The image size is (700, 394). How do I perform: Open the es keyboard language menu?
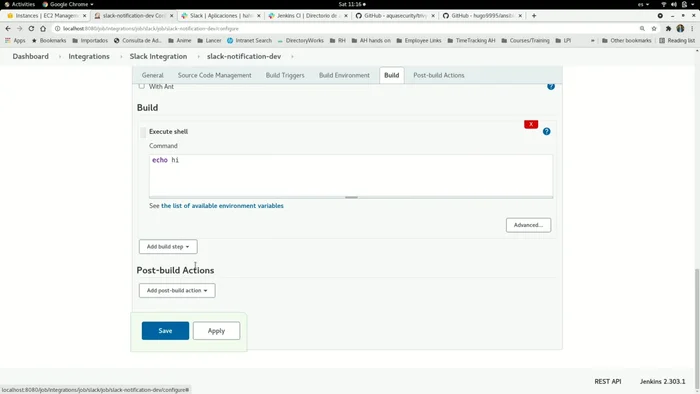pyautogui.click(x=643, y=4)
